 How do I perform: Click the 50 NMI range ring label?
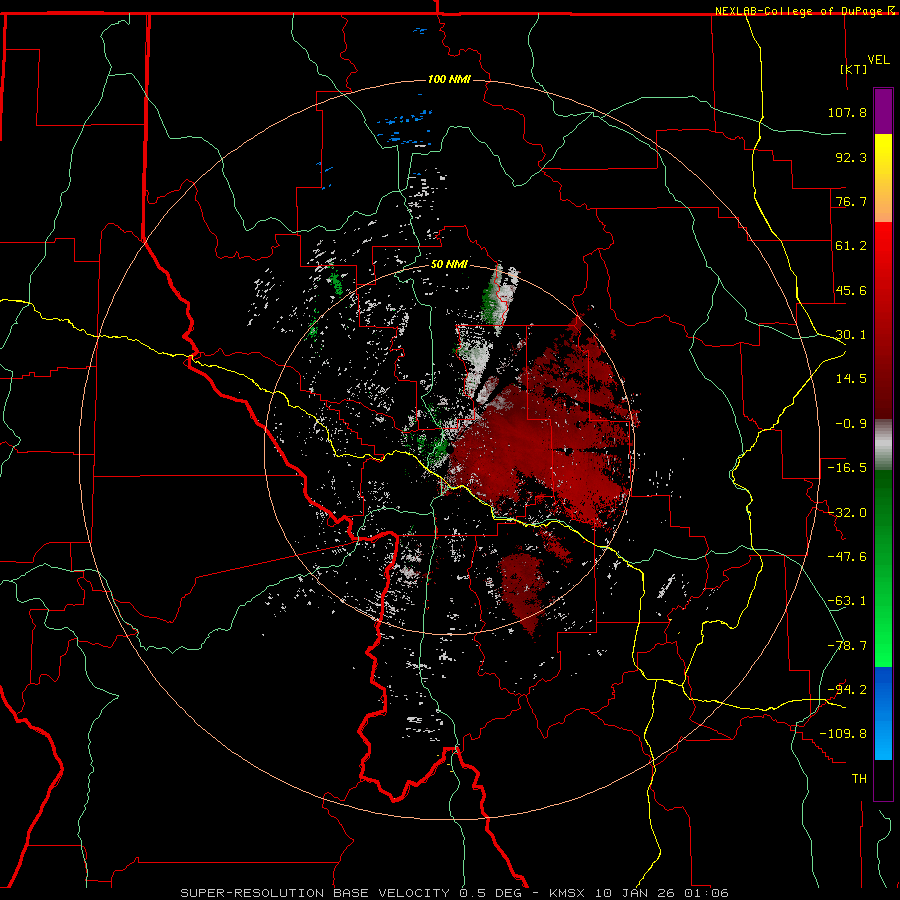point(449,264)
